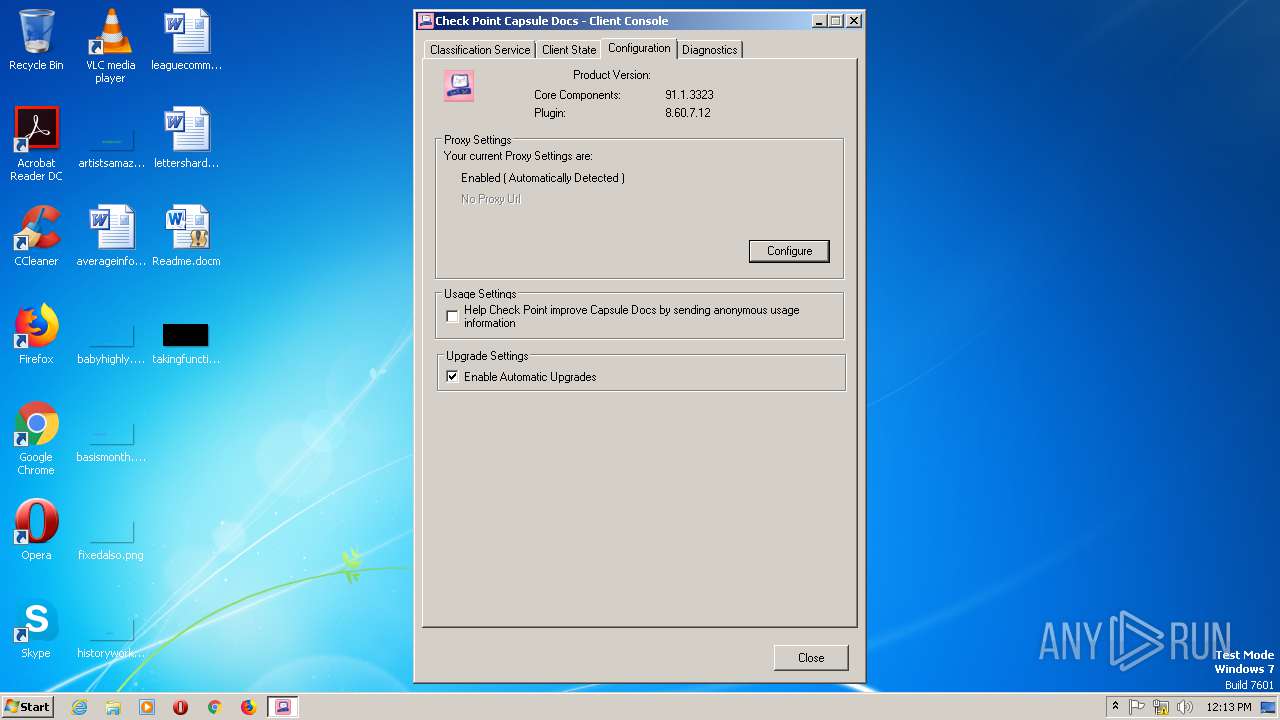Click the Chrome icon in taskbar
1280x720 pixels.
214,707
